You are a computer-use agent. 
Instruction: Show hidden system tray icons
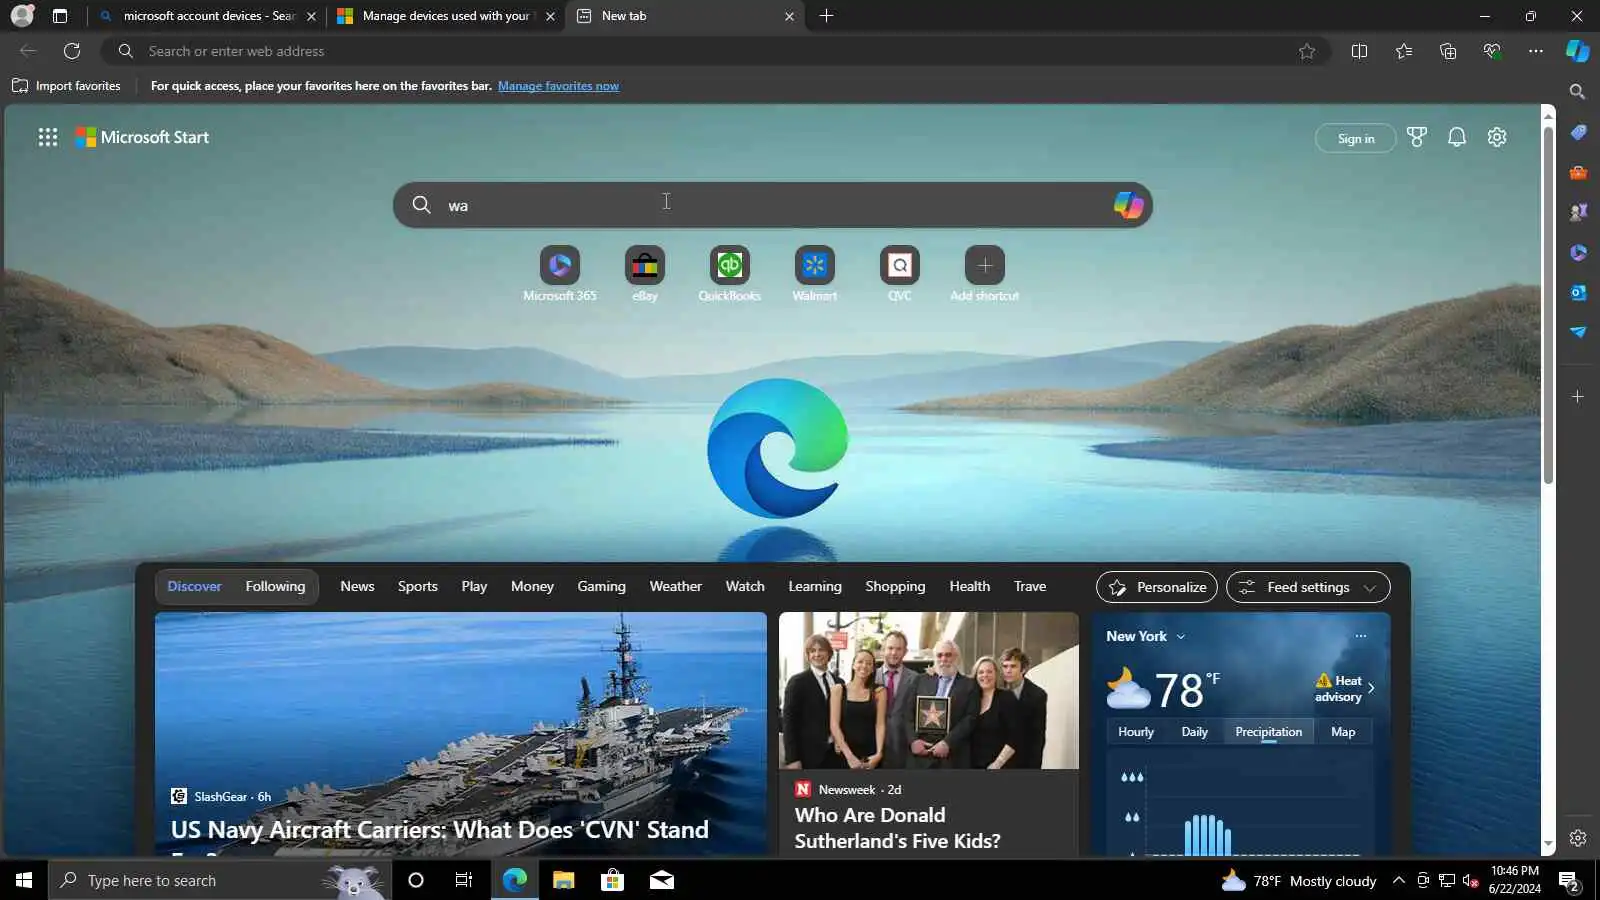pyautogui.click(x=1398, y=880)
